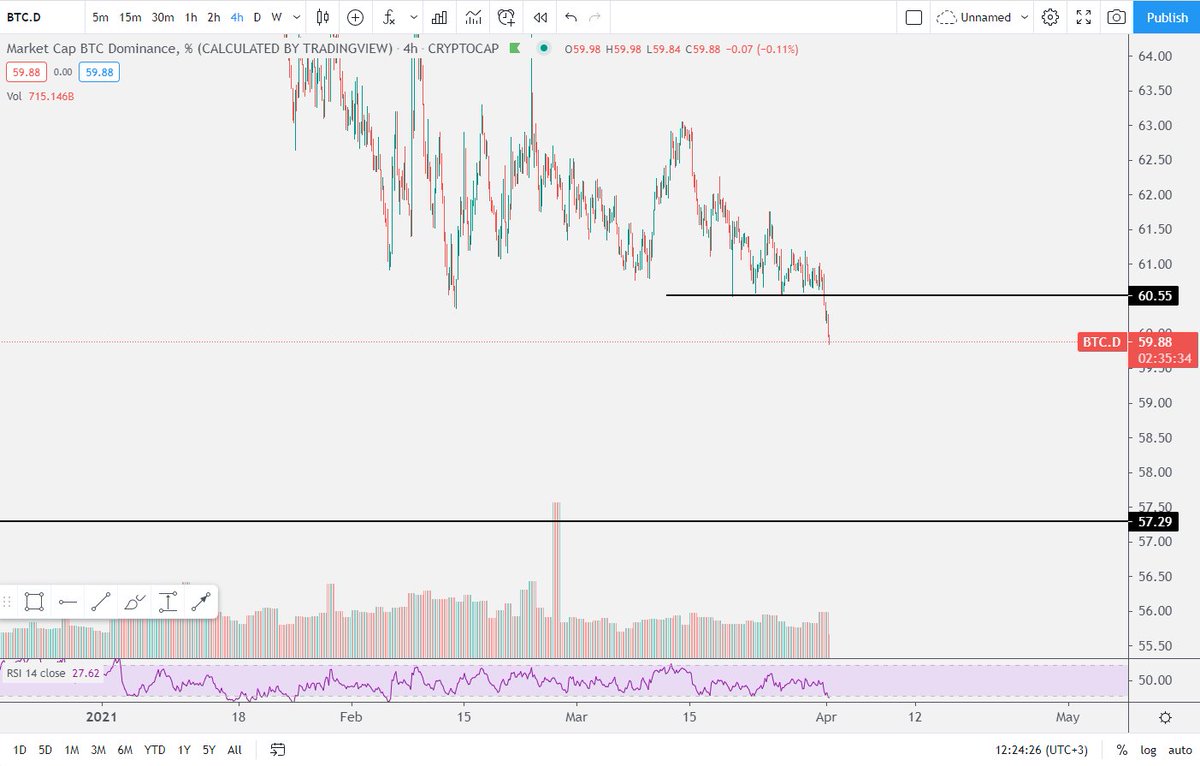Select the brush drawing tool in favorites bar
The width and height of the screenshot is (1200, 766).
click(x=134, y=601)
